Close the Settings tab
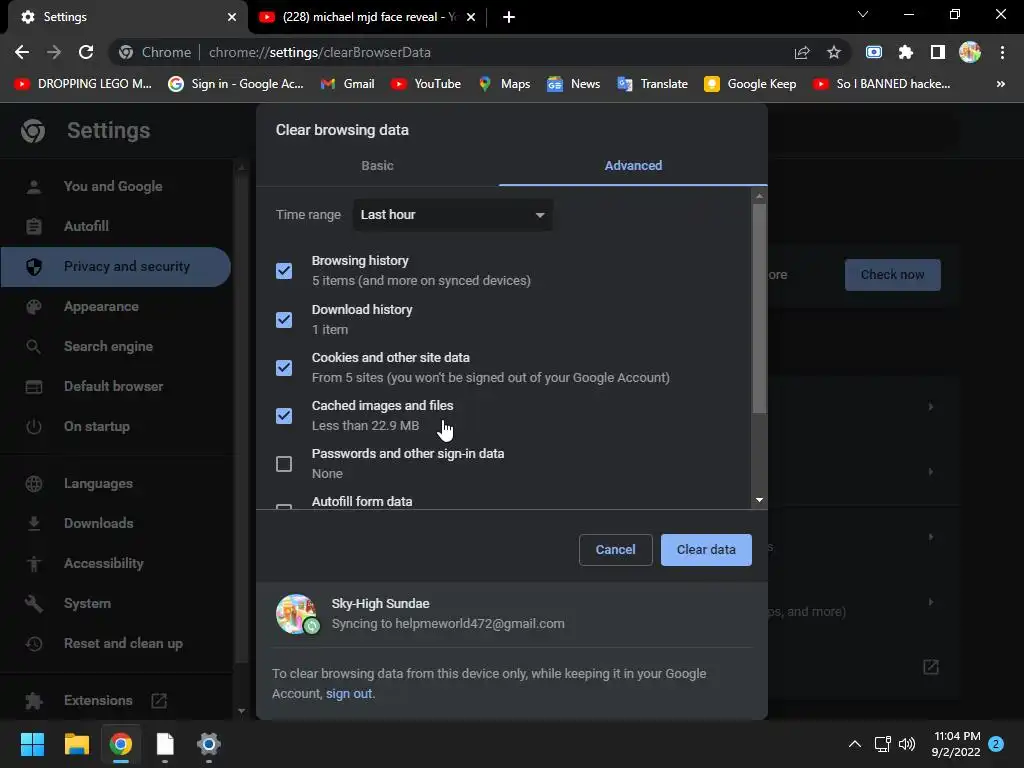1024x768 pixels. point(231,17)
